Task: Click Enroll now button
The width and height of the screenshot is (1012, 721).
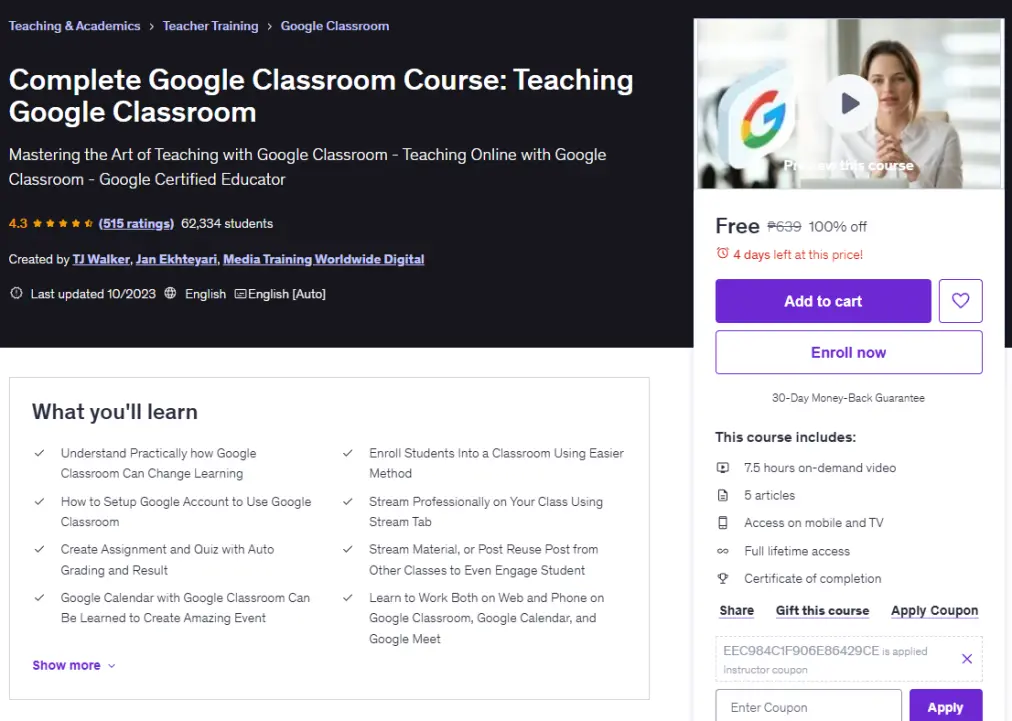Action: (849, 352)
